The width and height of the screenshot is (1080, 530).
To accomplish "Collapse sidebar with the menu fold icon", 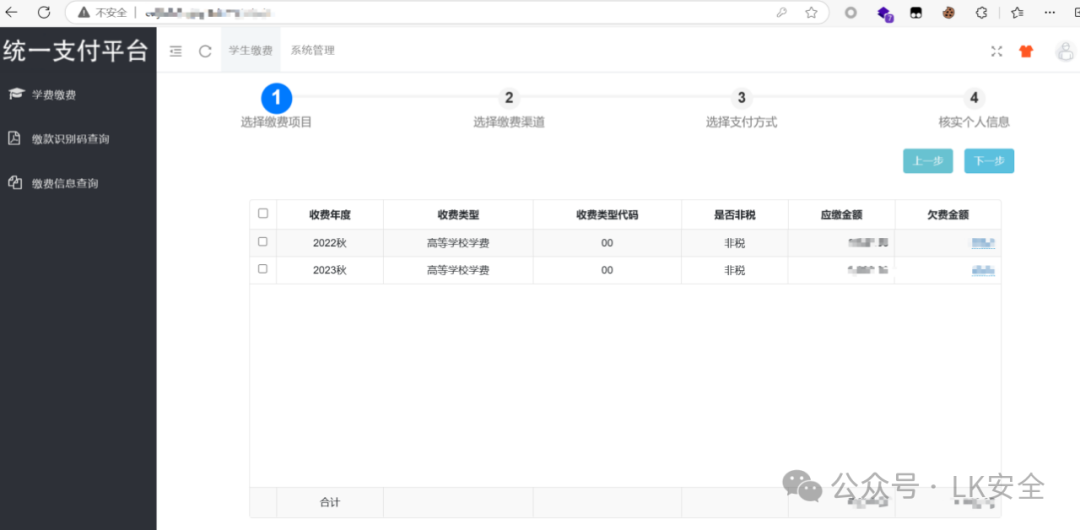I will click(176, 51).
